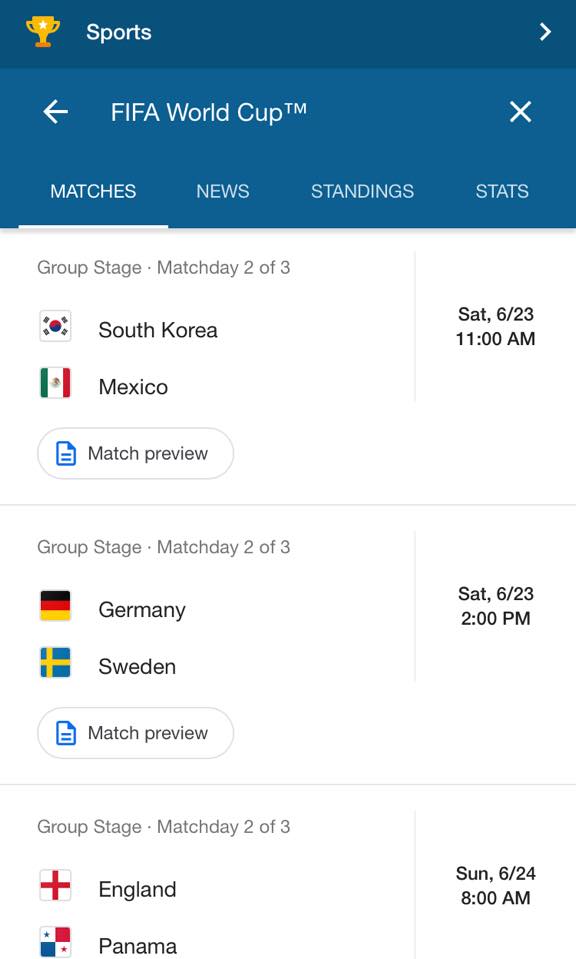Image resolution: width=576 pixels, height=959 pixels.
Task: Click the Panama flag icon
Action: [55, 942]
